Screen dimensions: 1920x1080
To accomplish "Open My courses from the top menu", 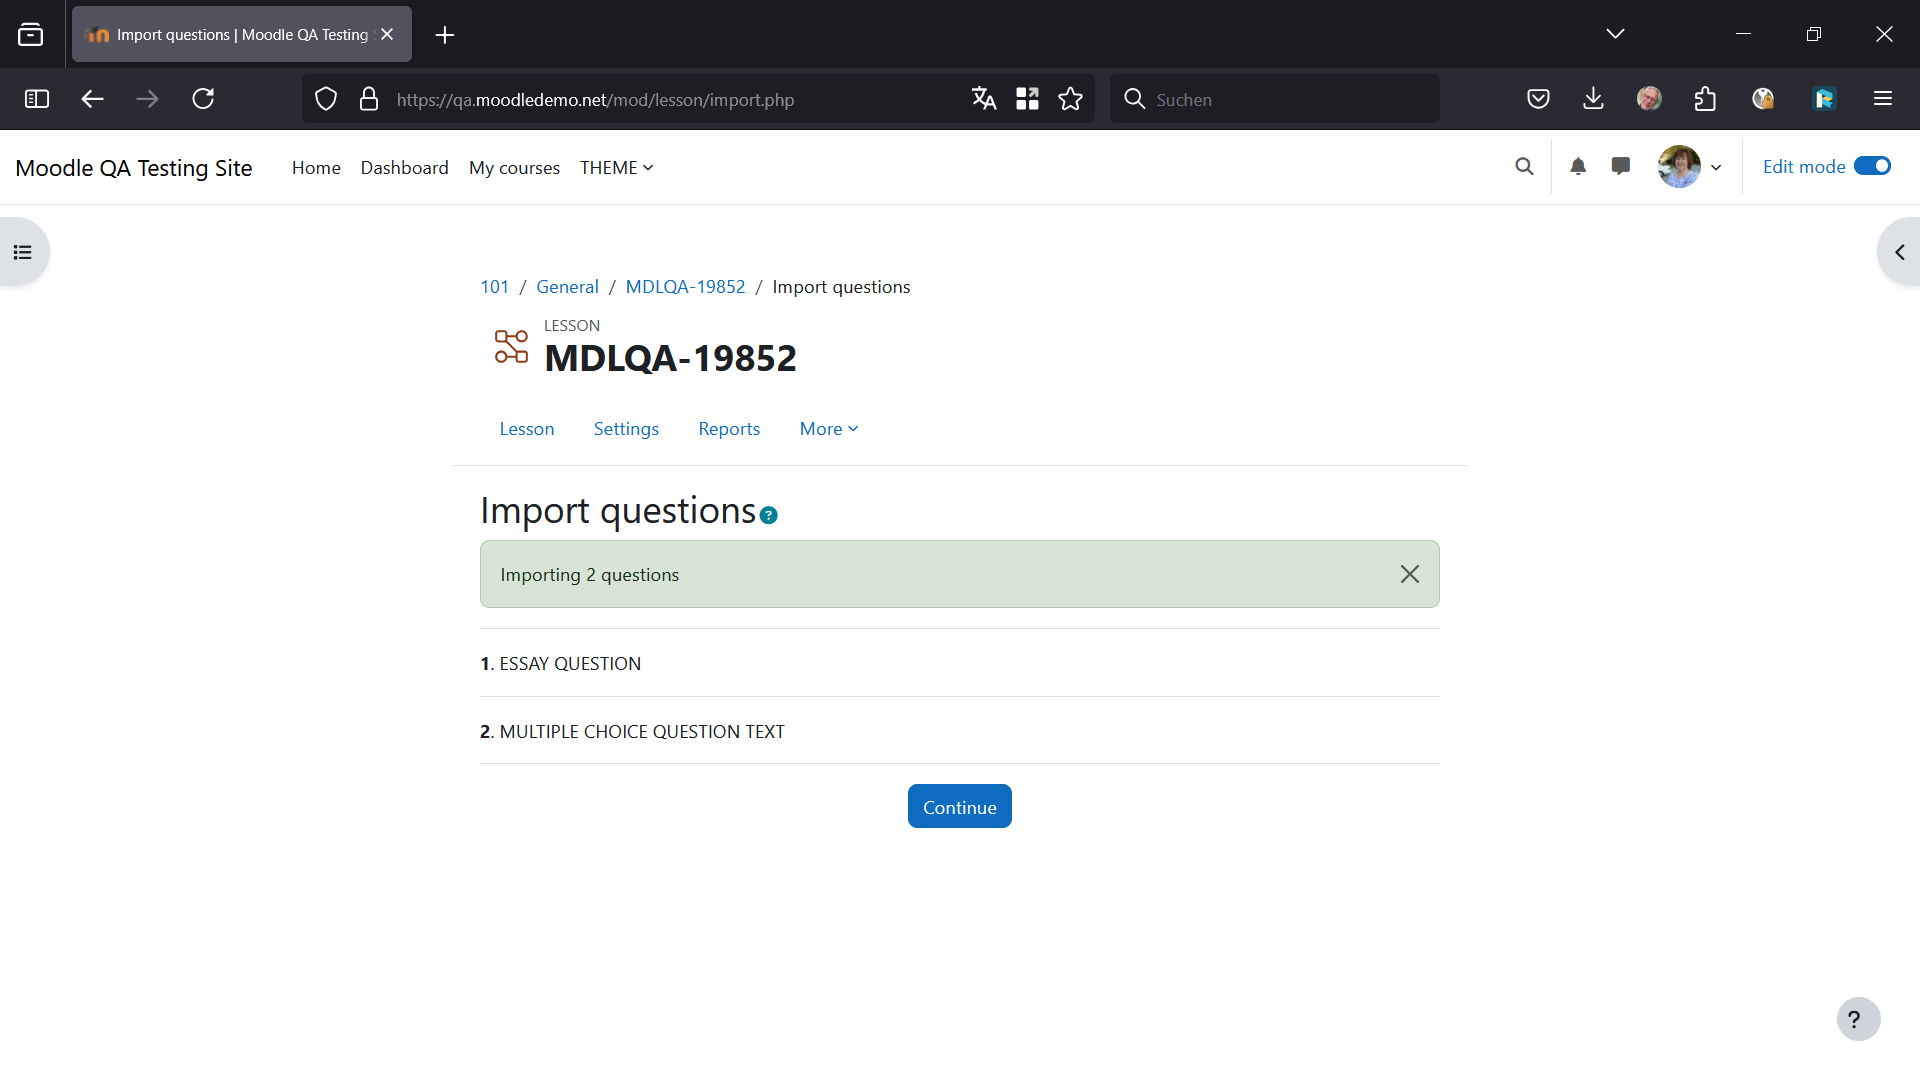I will point(514,167).
